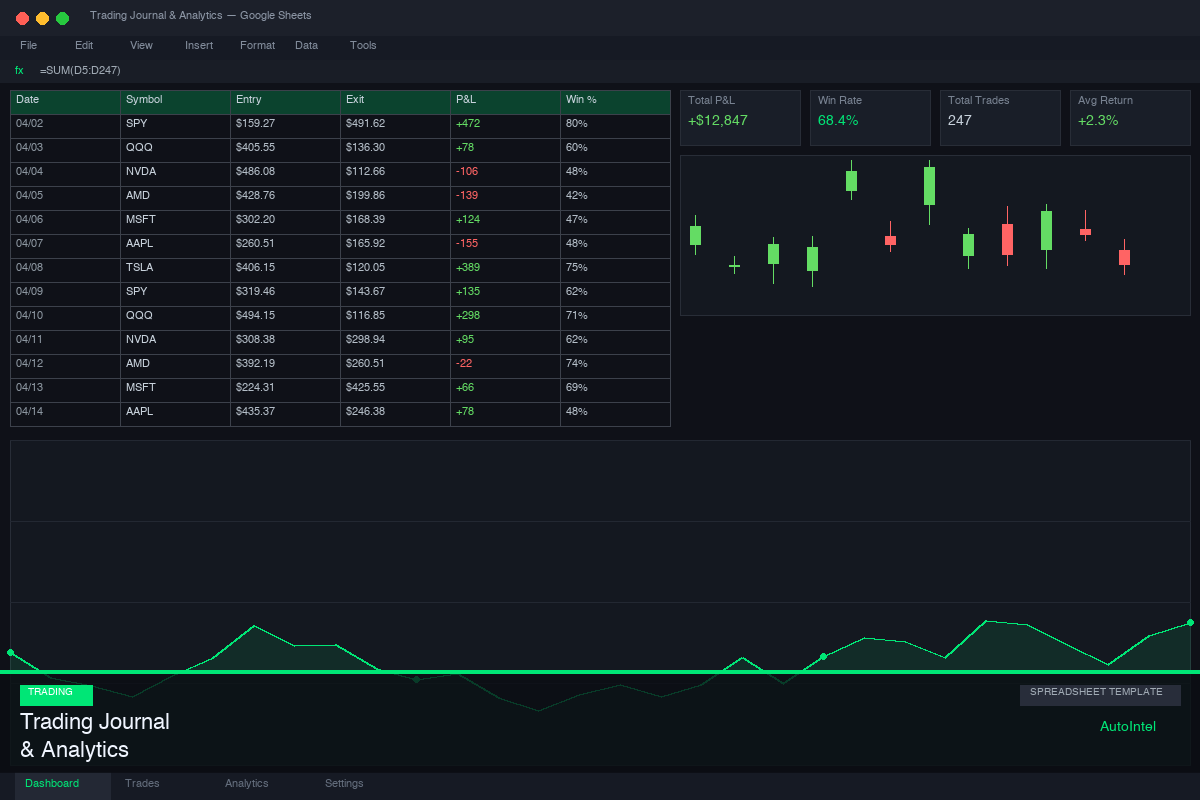Select the entry cell $435.37

(285, 412)
